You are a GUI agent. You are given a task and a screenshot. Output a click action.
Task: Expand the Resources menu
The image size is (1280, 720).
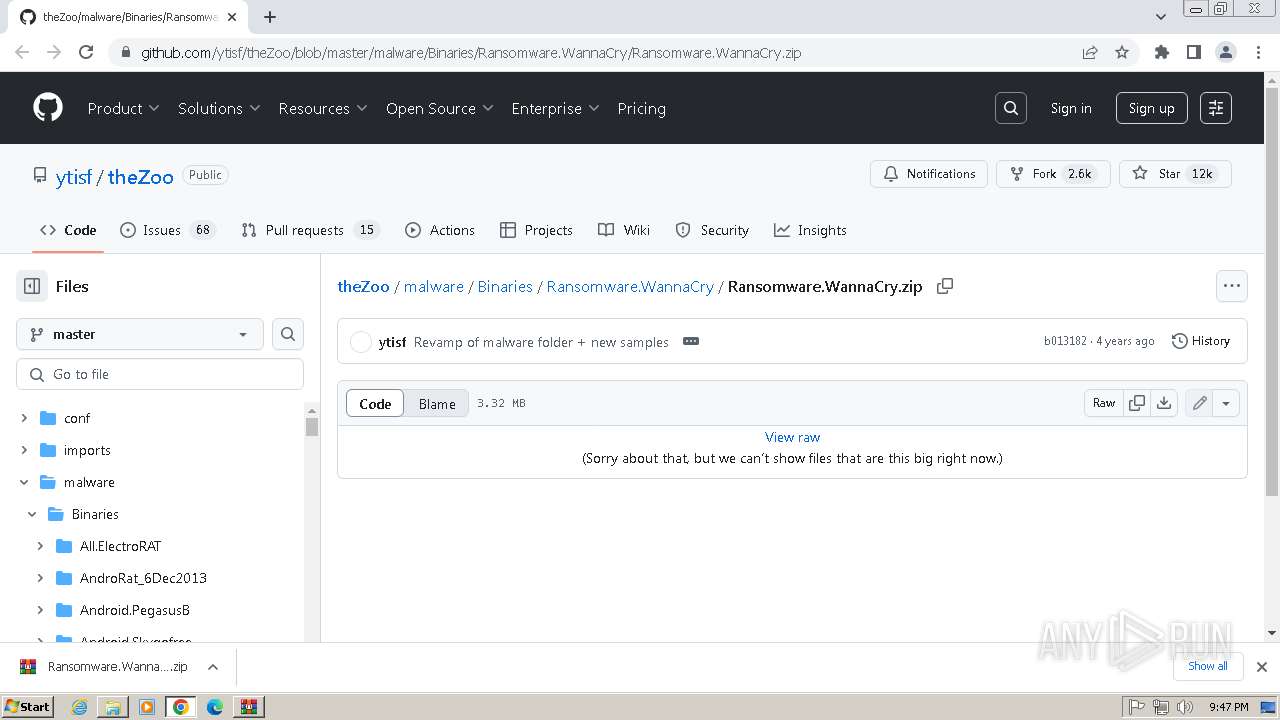323,108
